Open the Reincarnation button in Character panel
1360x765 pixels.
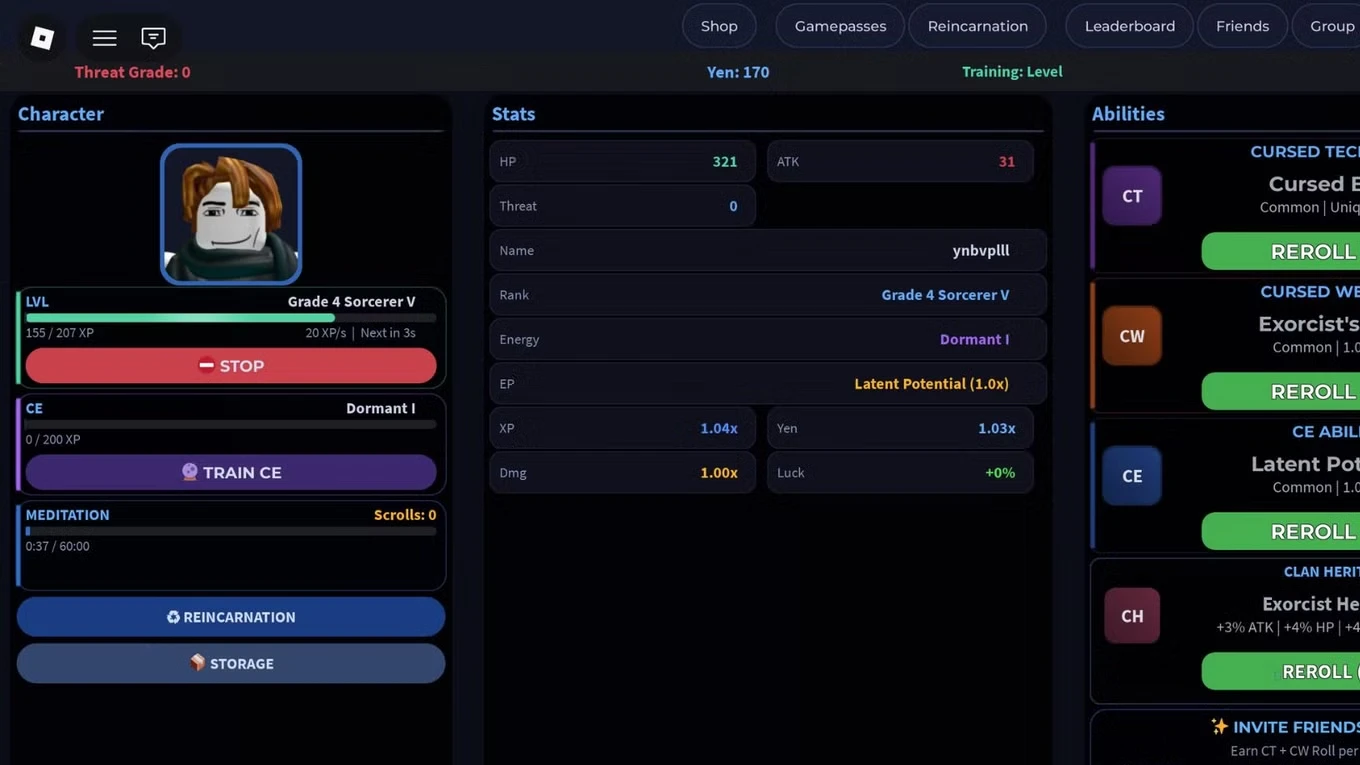coord(231,617)
